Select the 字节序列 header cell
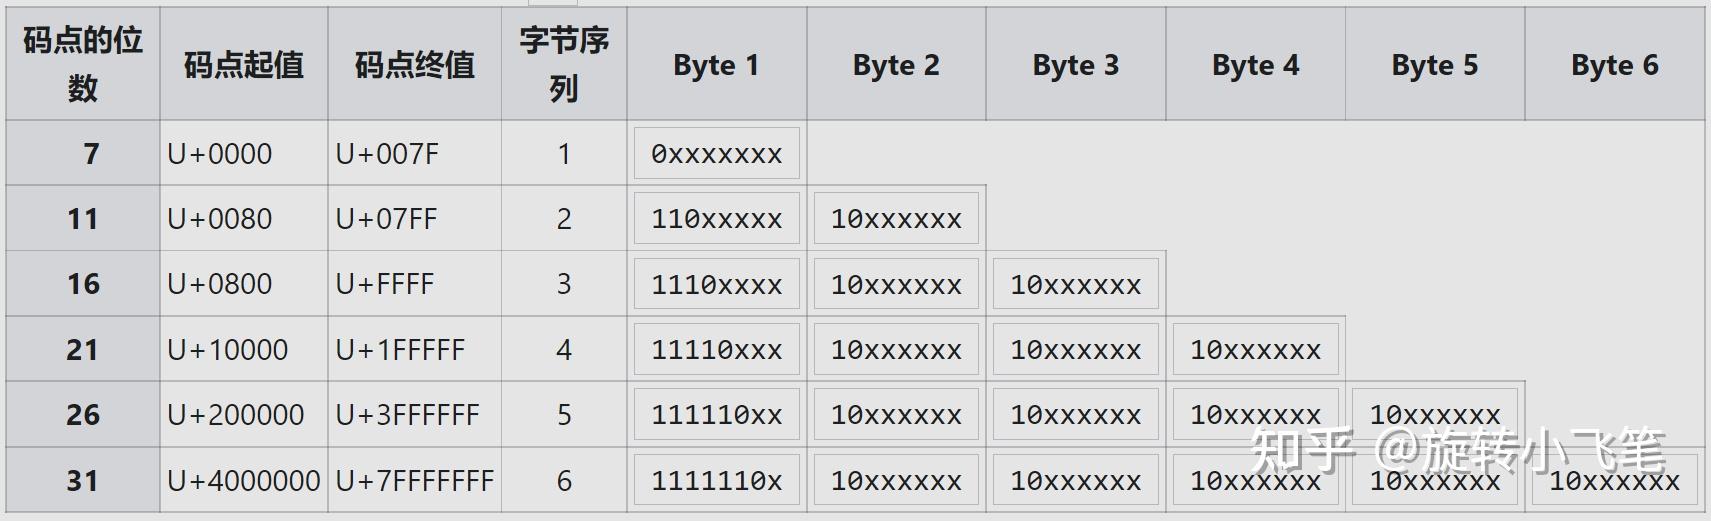 pyautogui.click(x=564, y=64)
